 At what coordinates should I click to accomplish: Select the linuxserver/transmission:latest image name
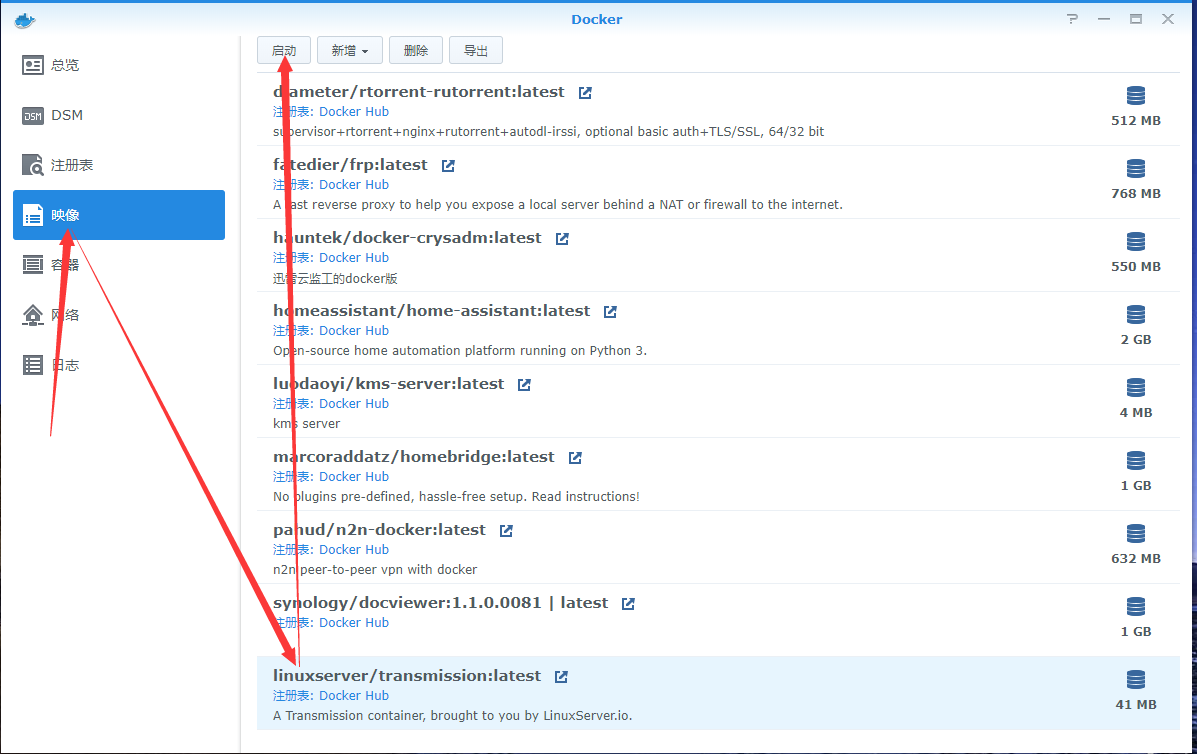[407, 676]
